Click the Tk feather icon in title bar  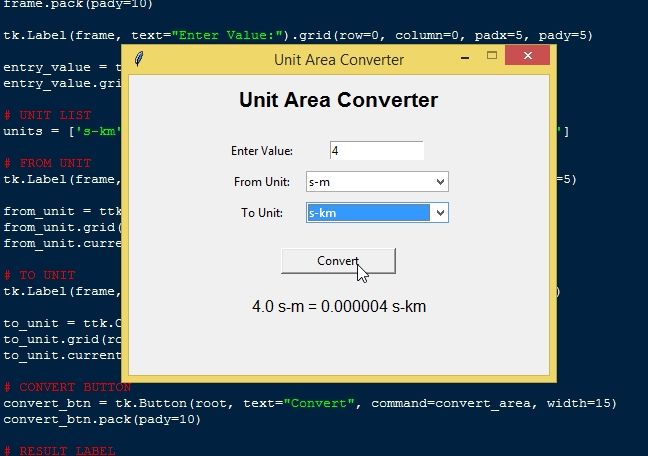pos(139,59)
